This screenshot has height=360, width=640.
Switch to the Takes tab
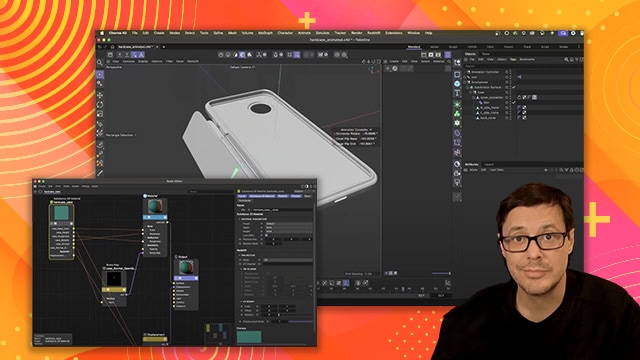pos(486,54)
